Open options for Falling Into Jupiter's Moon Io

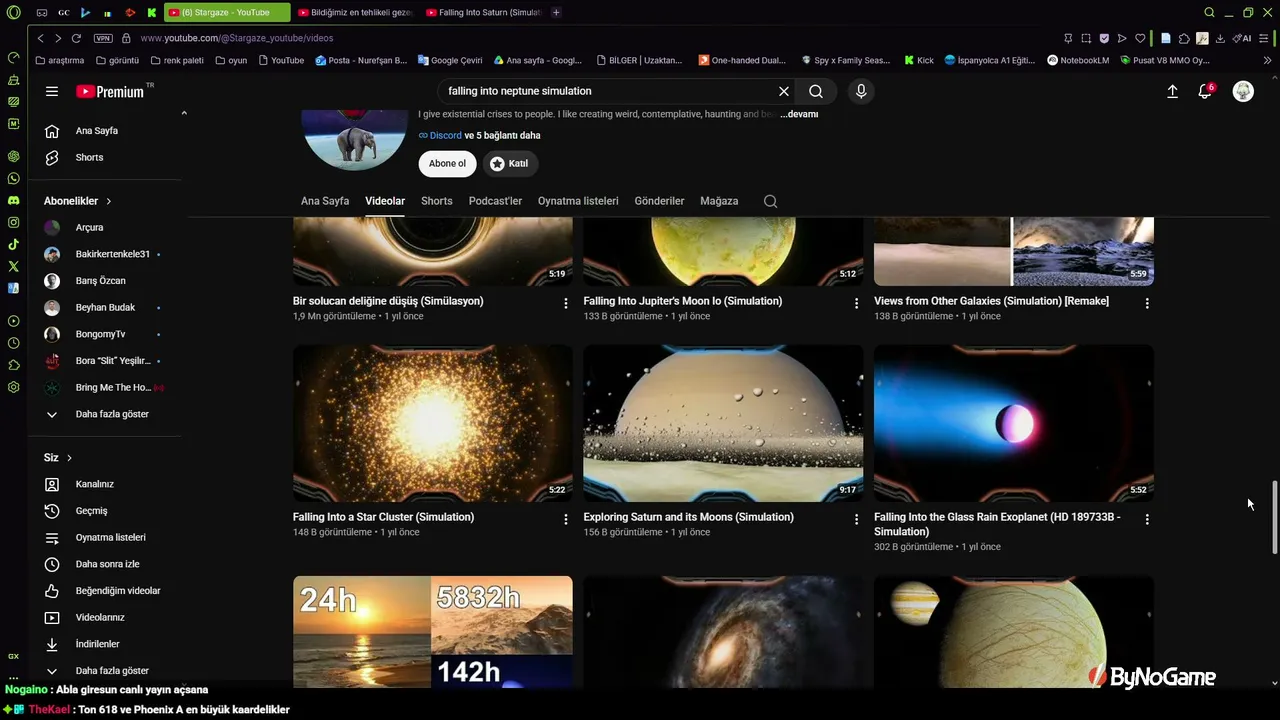tap(856, 303)
